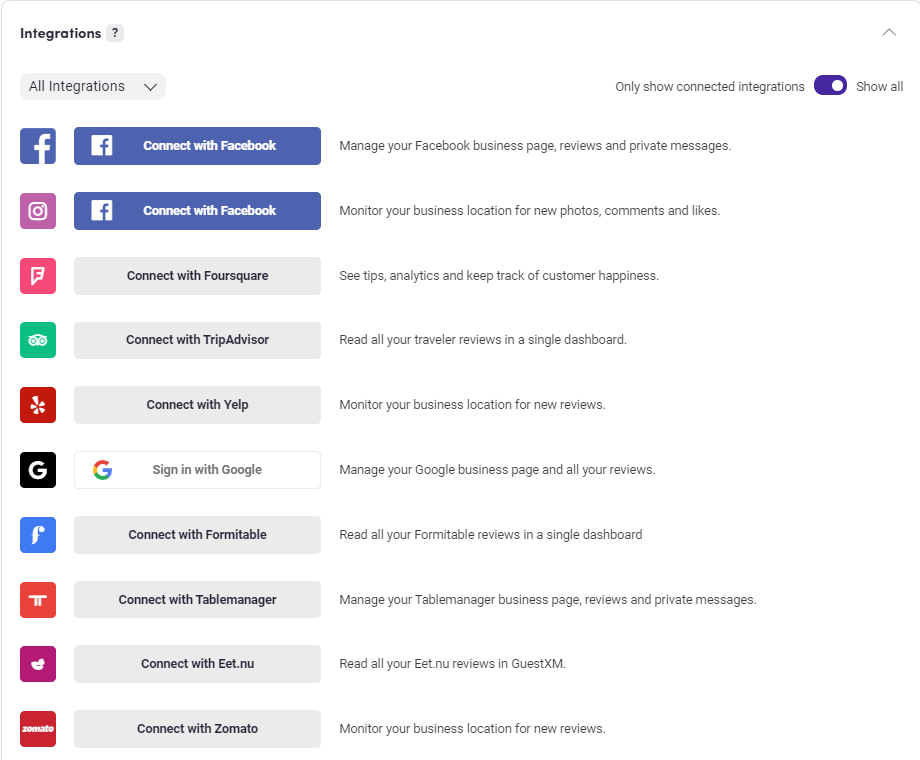Toggle only show connected integrations switch
The width and height of the screenshot is (920, 760).
(830, 86)
